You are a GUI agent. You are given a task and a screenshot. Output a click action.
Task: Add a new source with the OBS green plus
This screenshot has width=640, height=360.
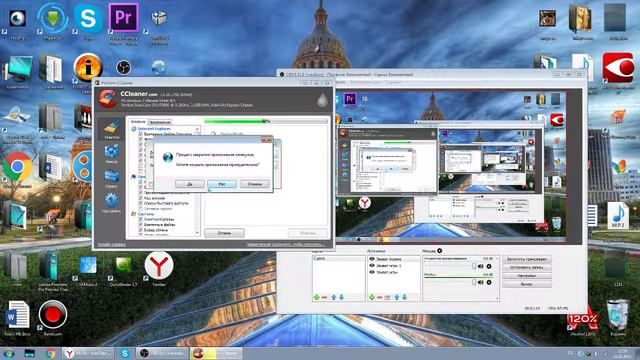point(372,298)
